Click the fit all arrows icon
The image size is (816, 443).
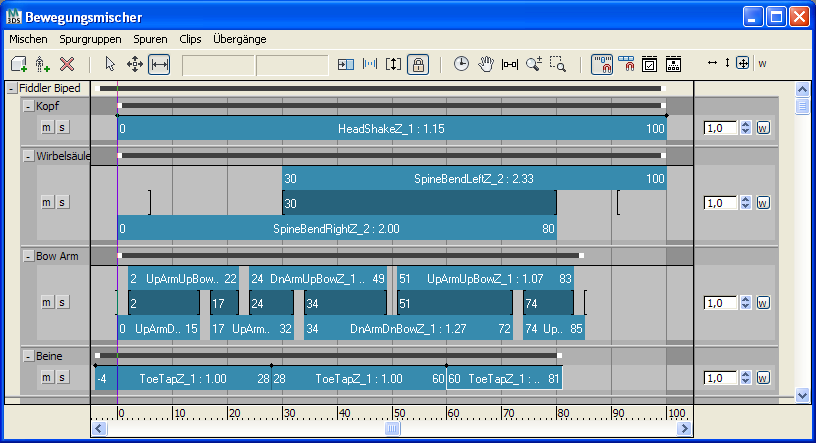743,64
